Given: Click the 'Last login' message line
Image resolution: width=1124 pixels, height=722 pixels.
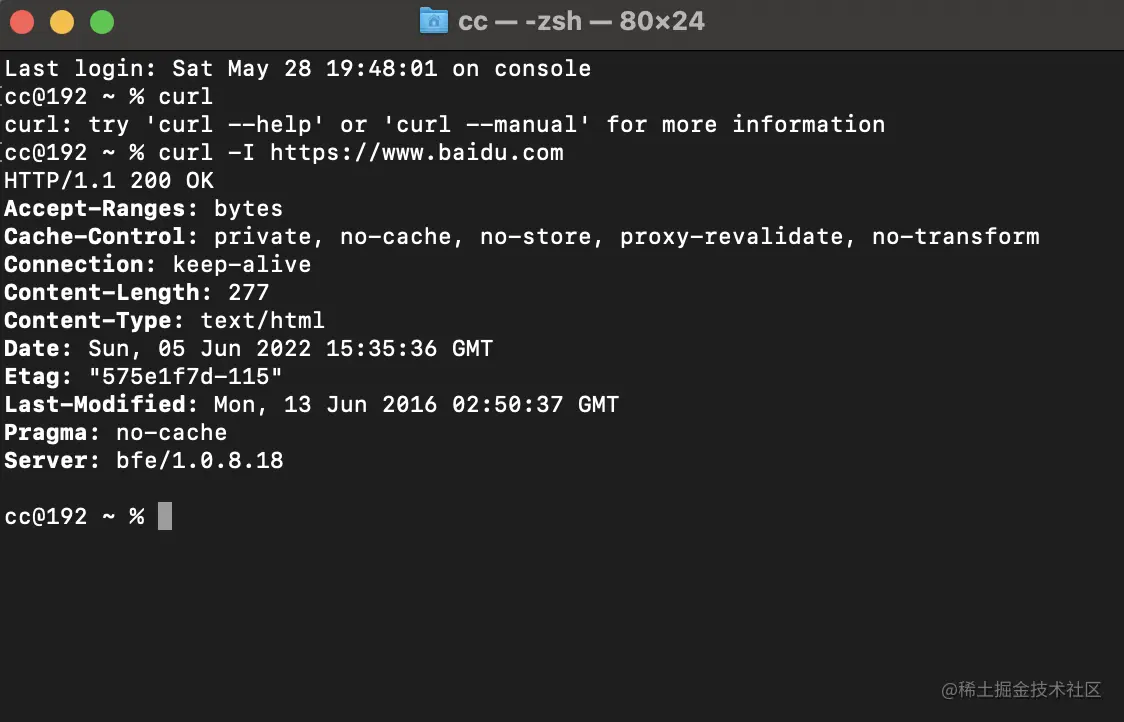Looking at the screenshot, I should click(x=297, y=68).
